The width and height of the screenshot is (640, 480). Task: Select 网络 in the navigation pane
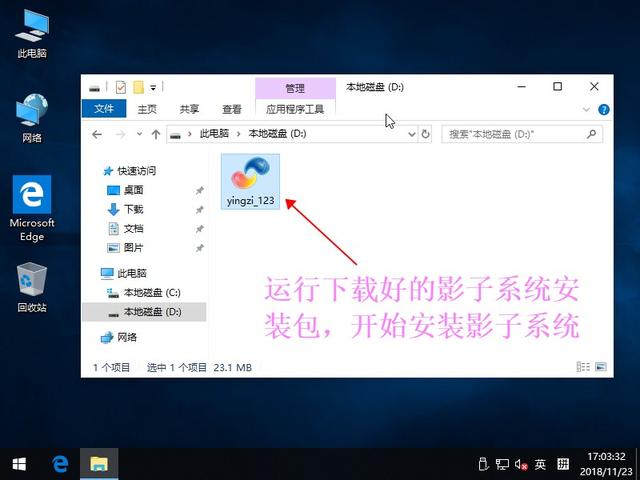click(x=127, y=337)
